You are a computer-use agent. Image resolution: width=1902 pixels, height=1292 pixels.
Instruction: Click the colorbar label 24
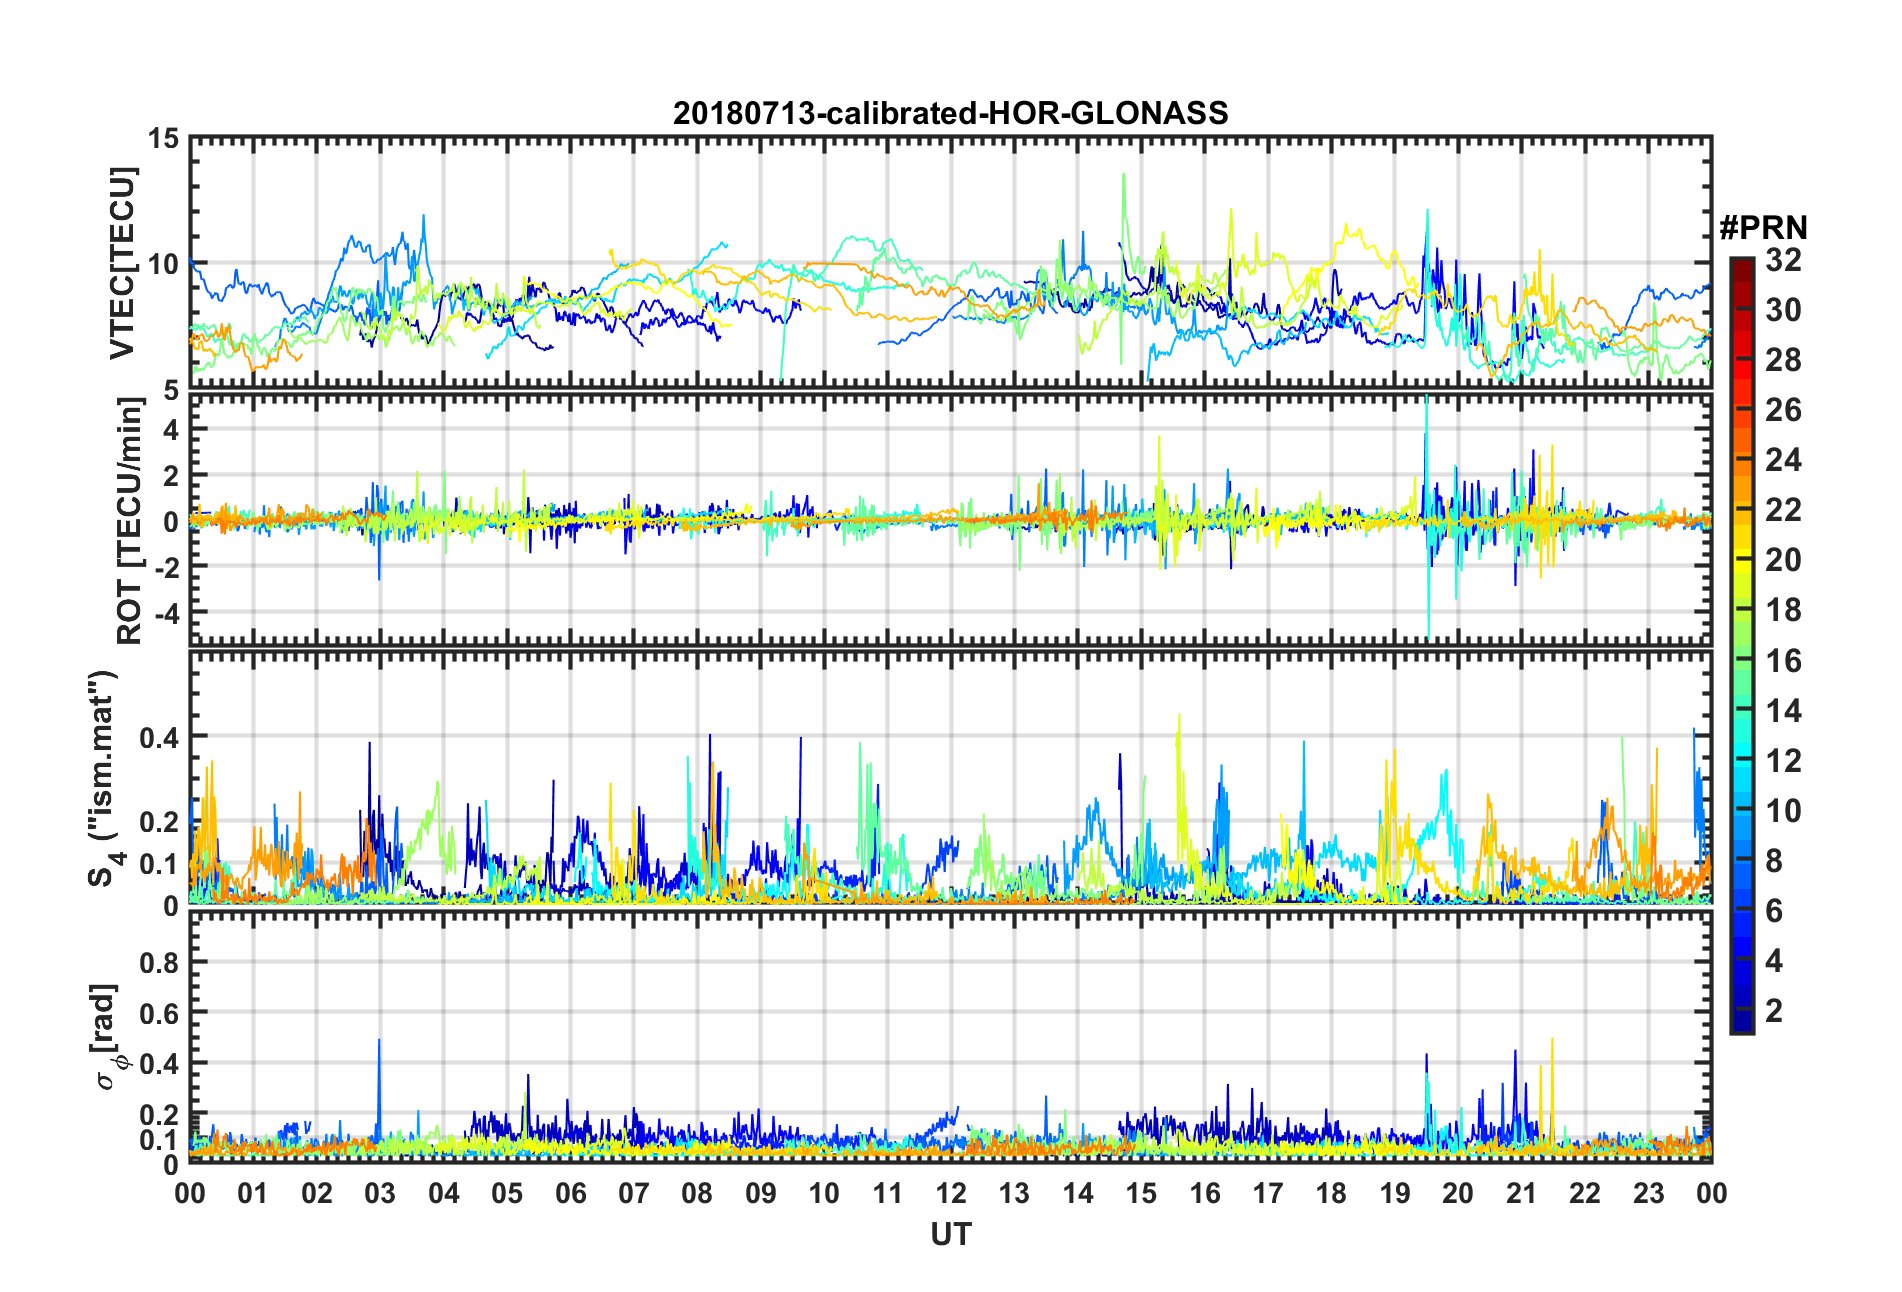coord(1783,460)
